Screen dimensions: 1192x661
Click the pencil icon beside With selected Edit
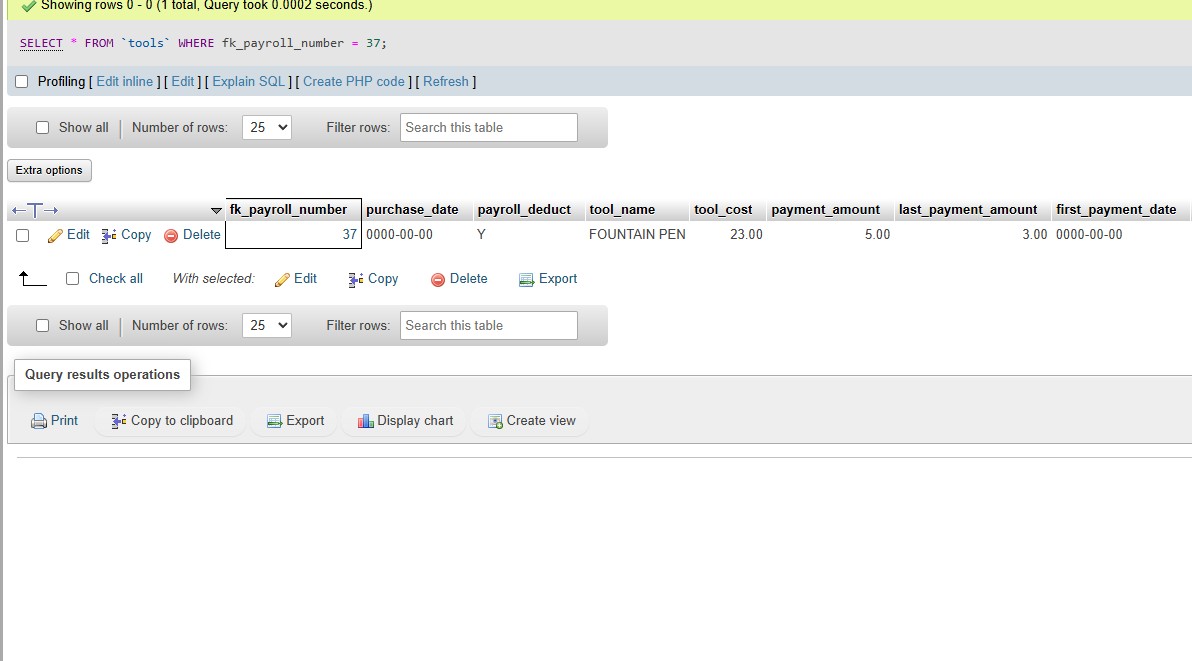pos(282,280)
